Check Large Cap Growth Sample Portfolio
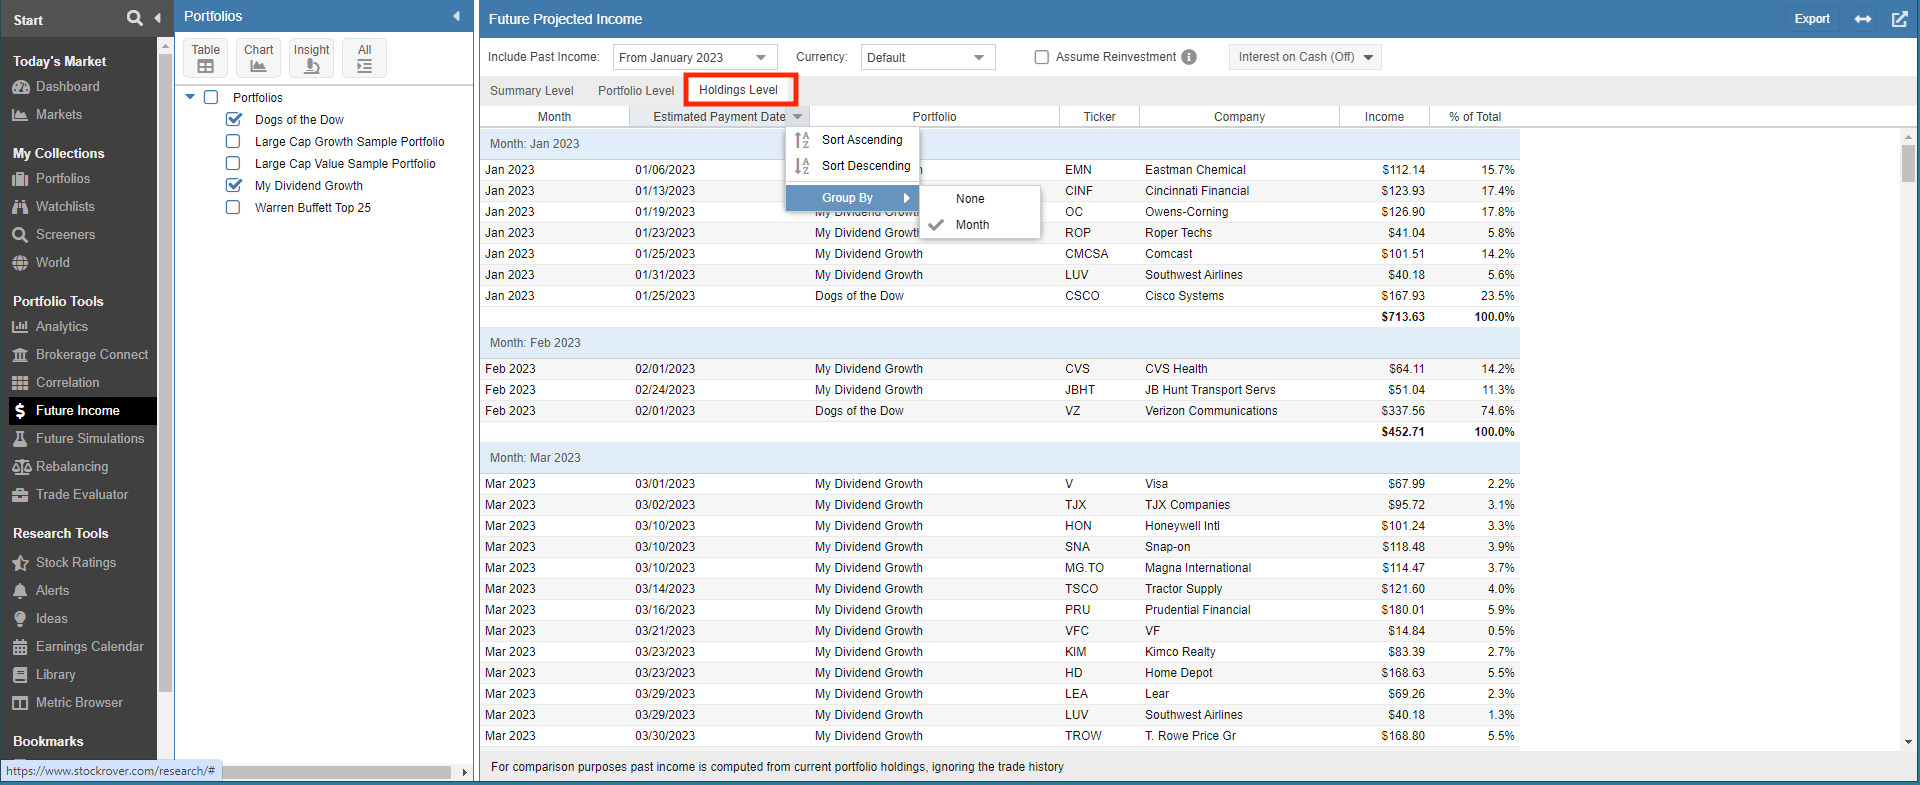Viewport: 1920px width, 785px height. (233, 141)
